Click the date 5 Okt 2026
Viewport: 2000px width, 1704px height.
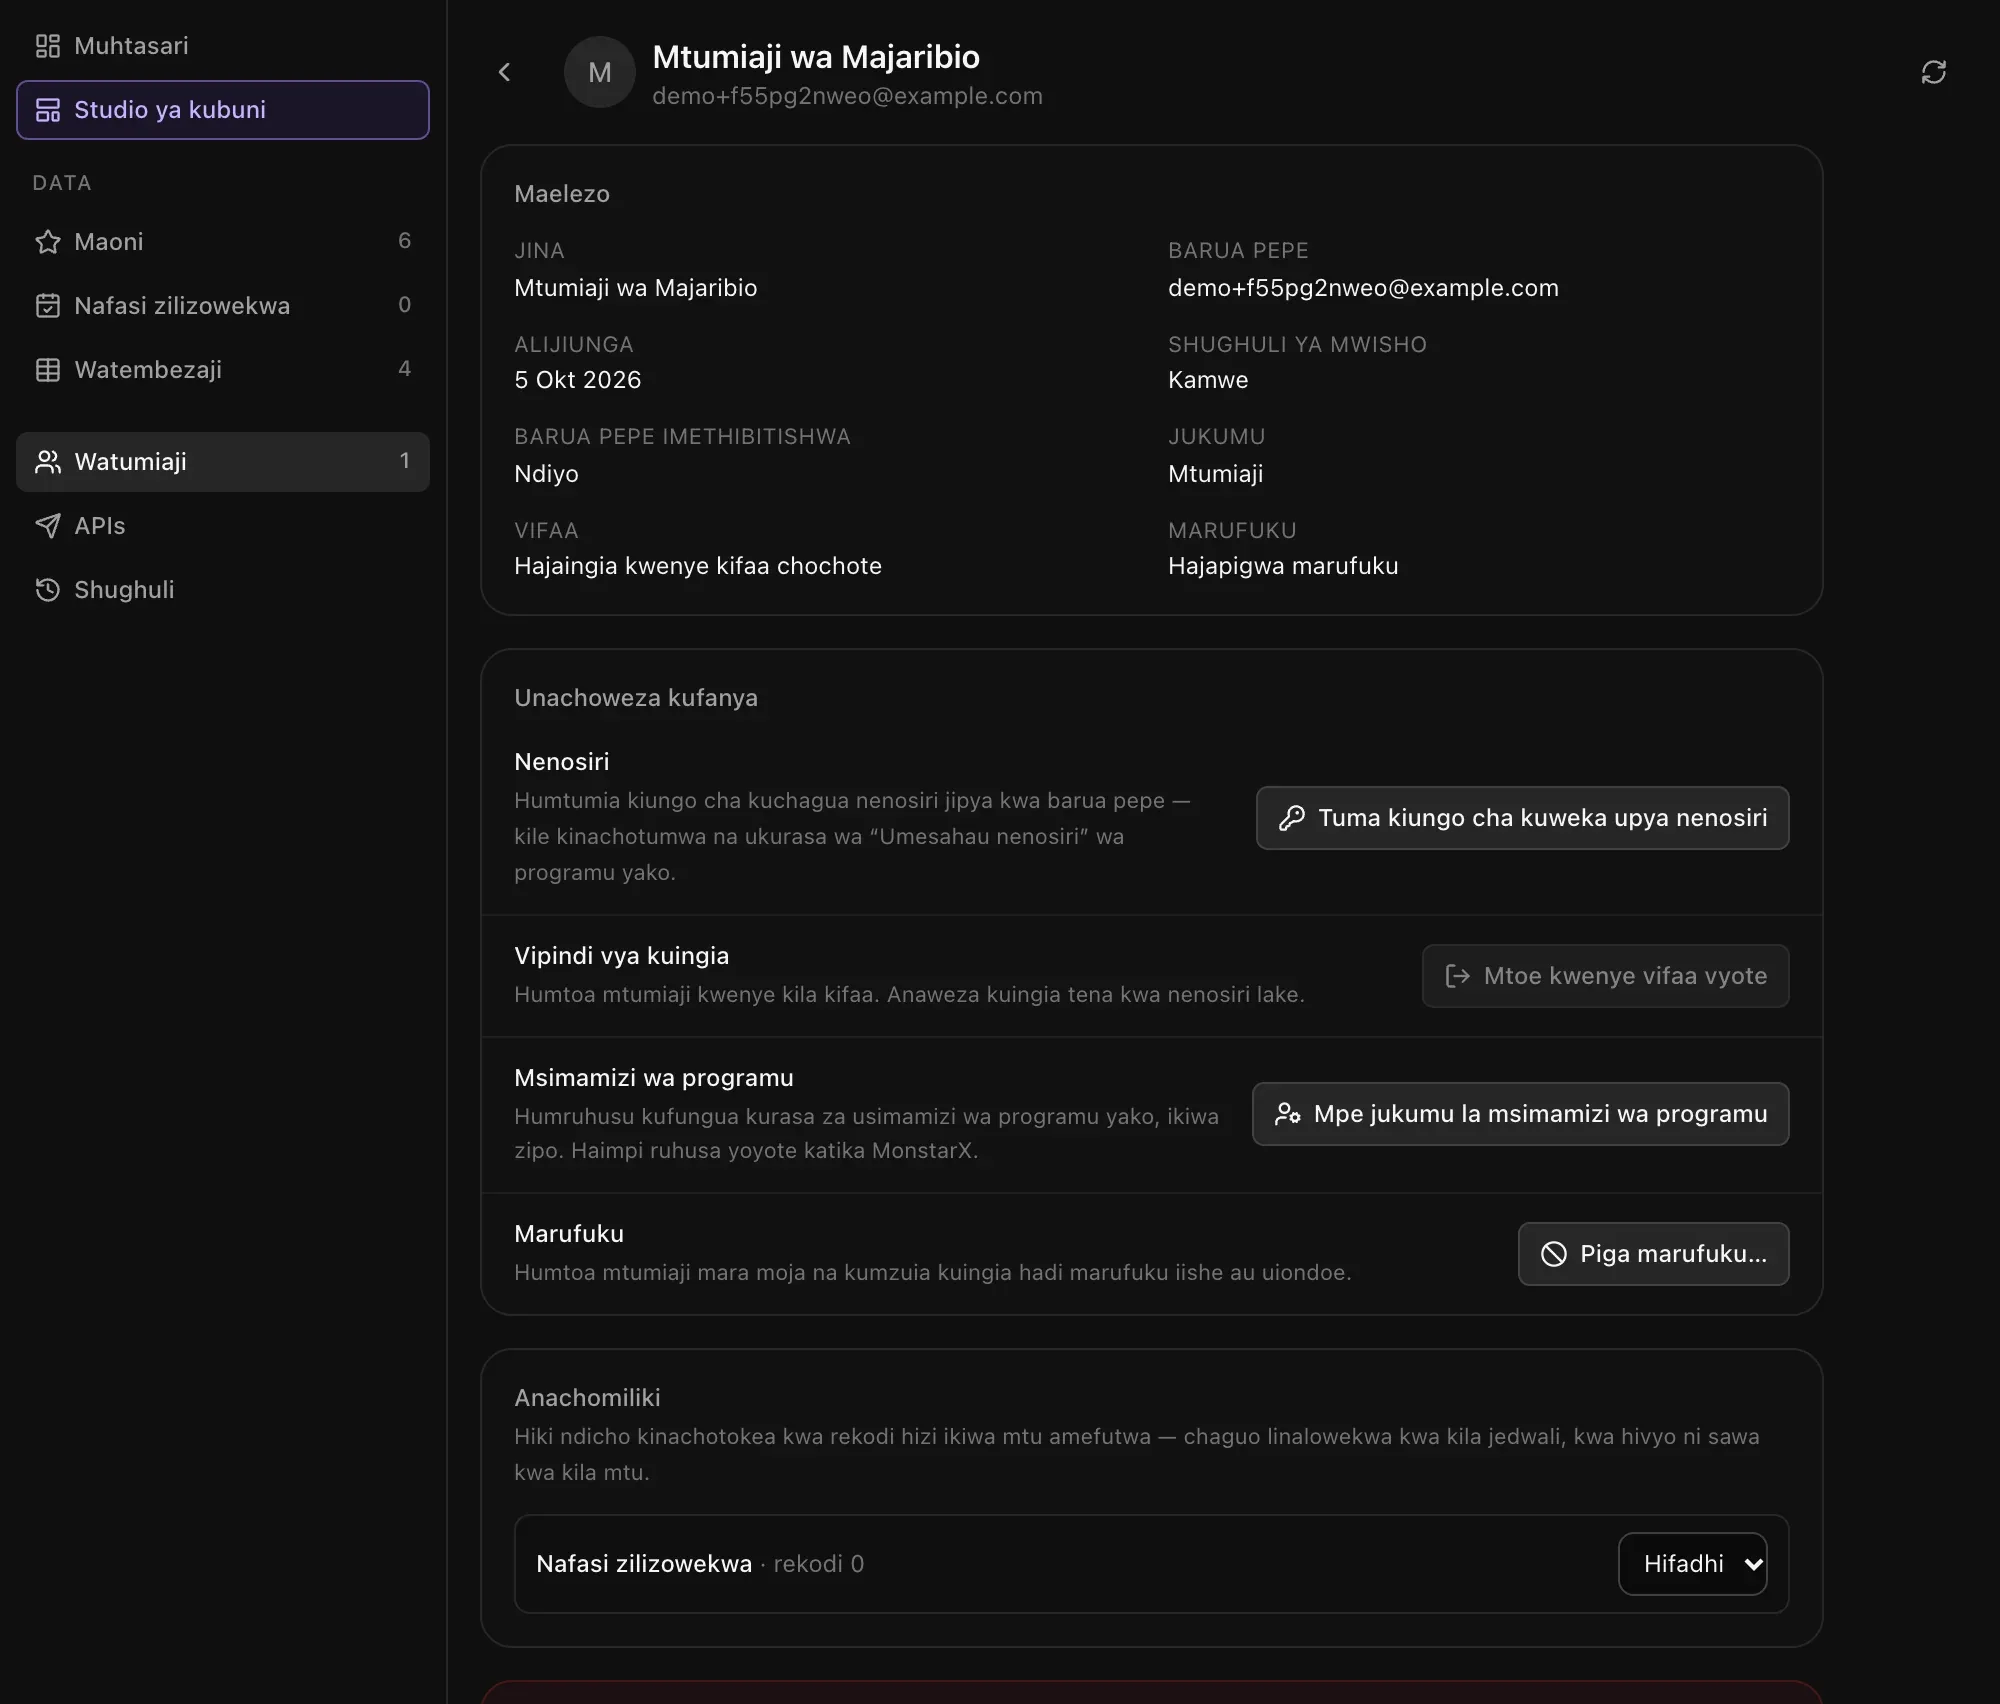point(577,380)
